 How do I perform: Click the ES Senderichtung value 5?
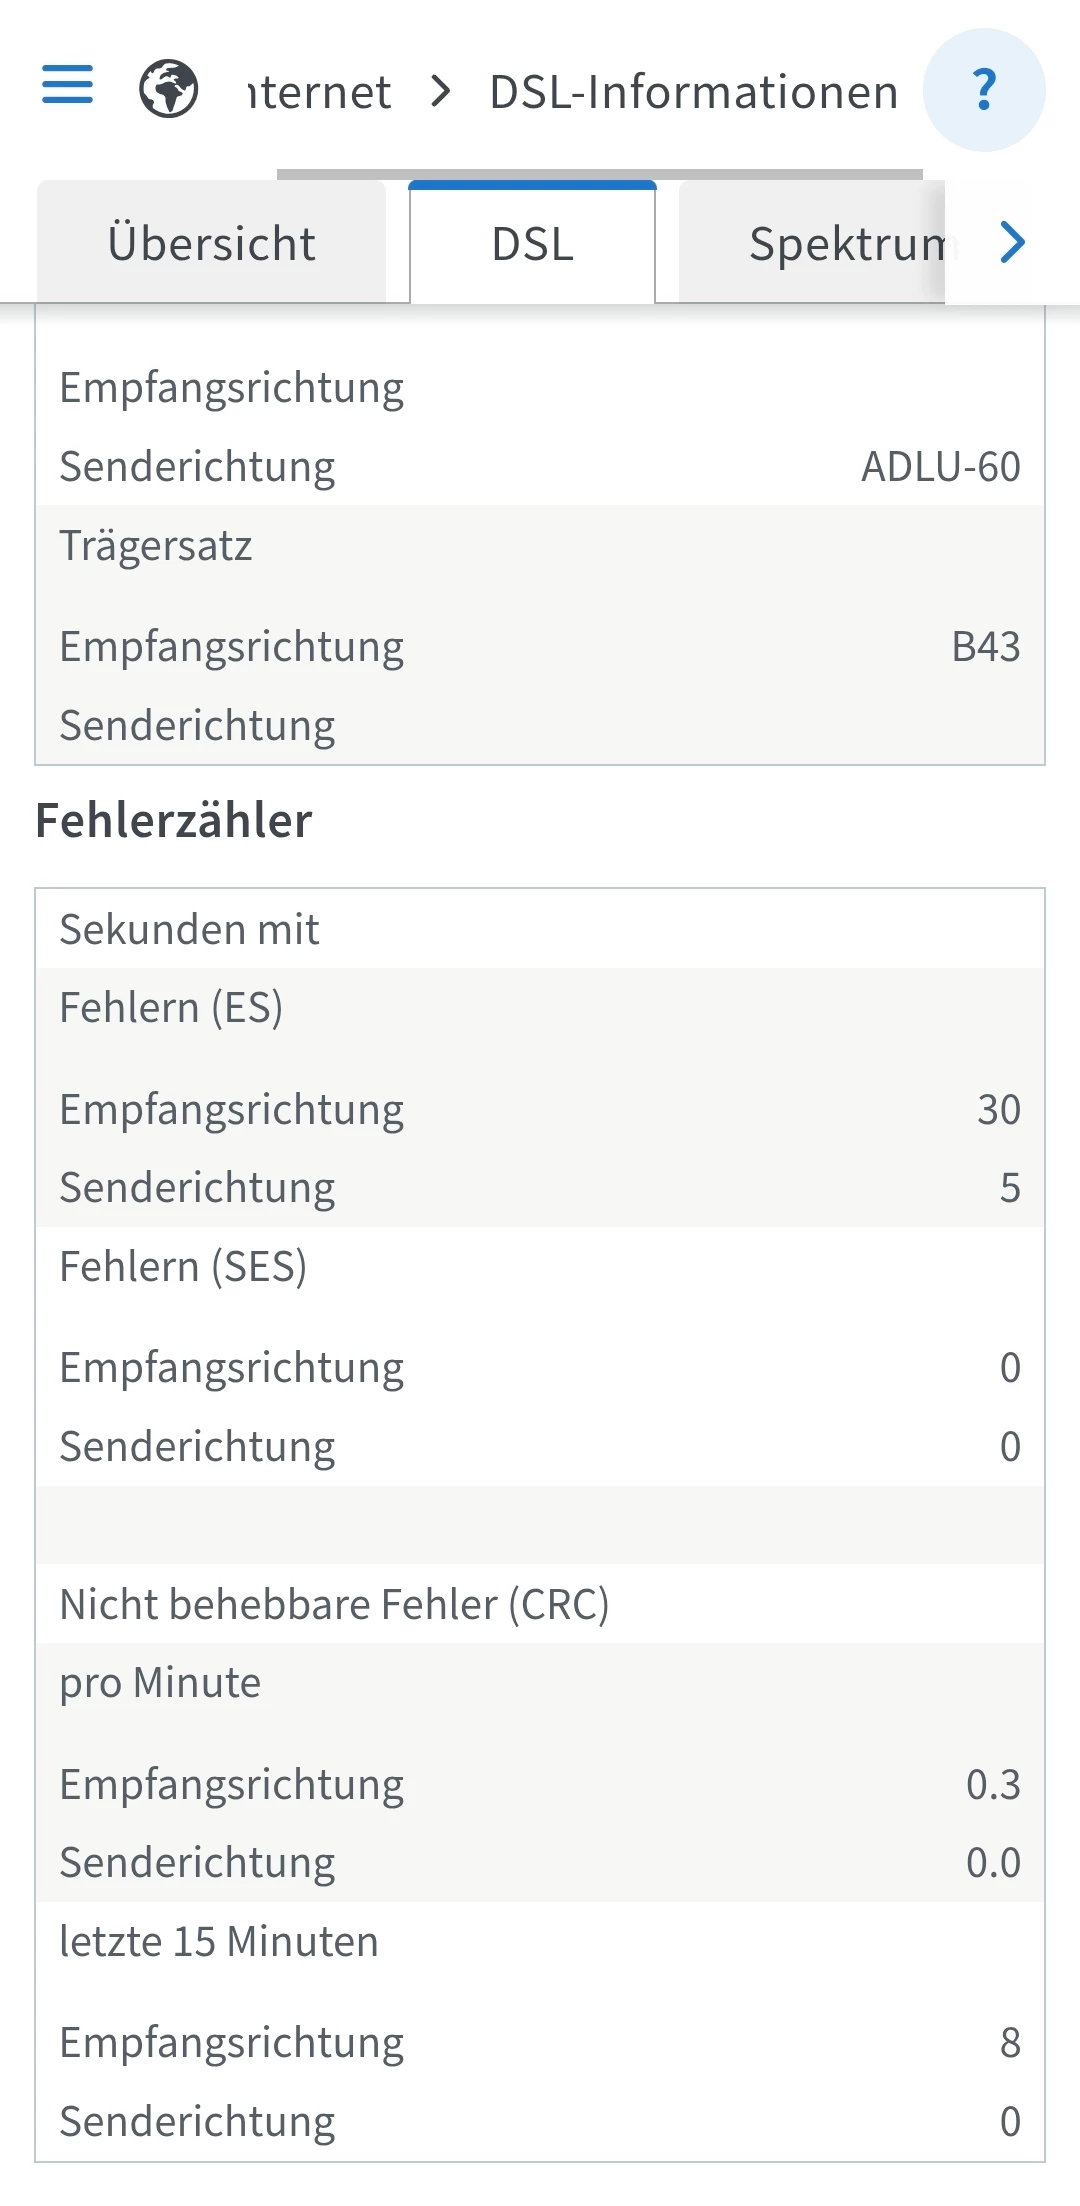pyautogui.click(x=1009, y=1188)
